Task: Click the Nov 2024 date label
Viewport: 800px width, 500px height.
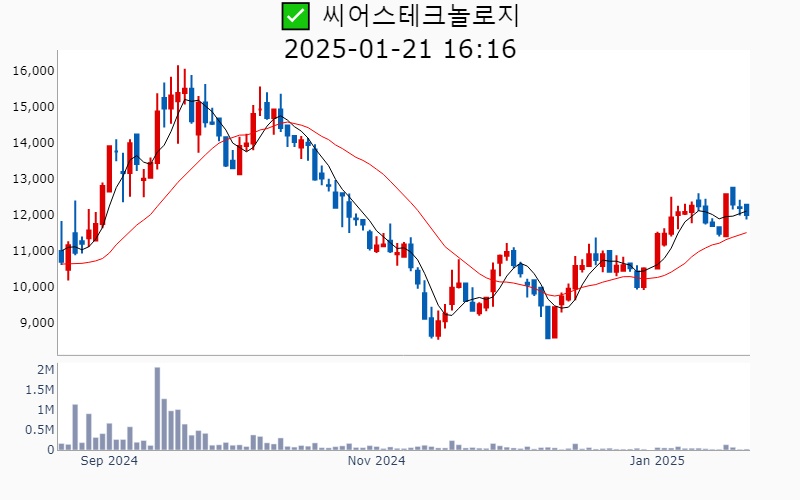Action: (x=377, y=461)
